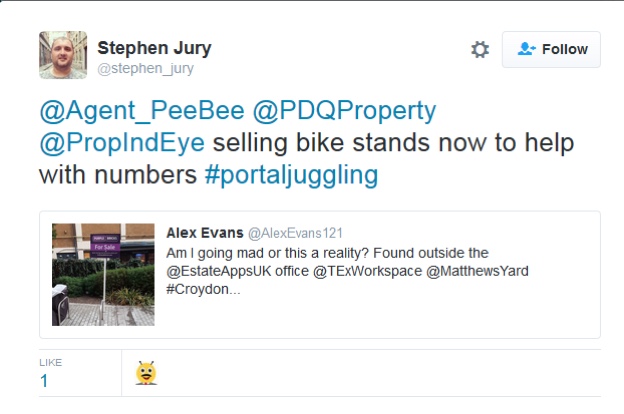Image resolution: width=624 pixels, height=414 pixels.
Task: Click the Follow button
Action: coord(551,49)
